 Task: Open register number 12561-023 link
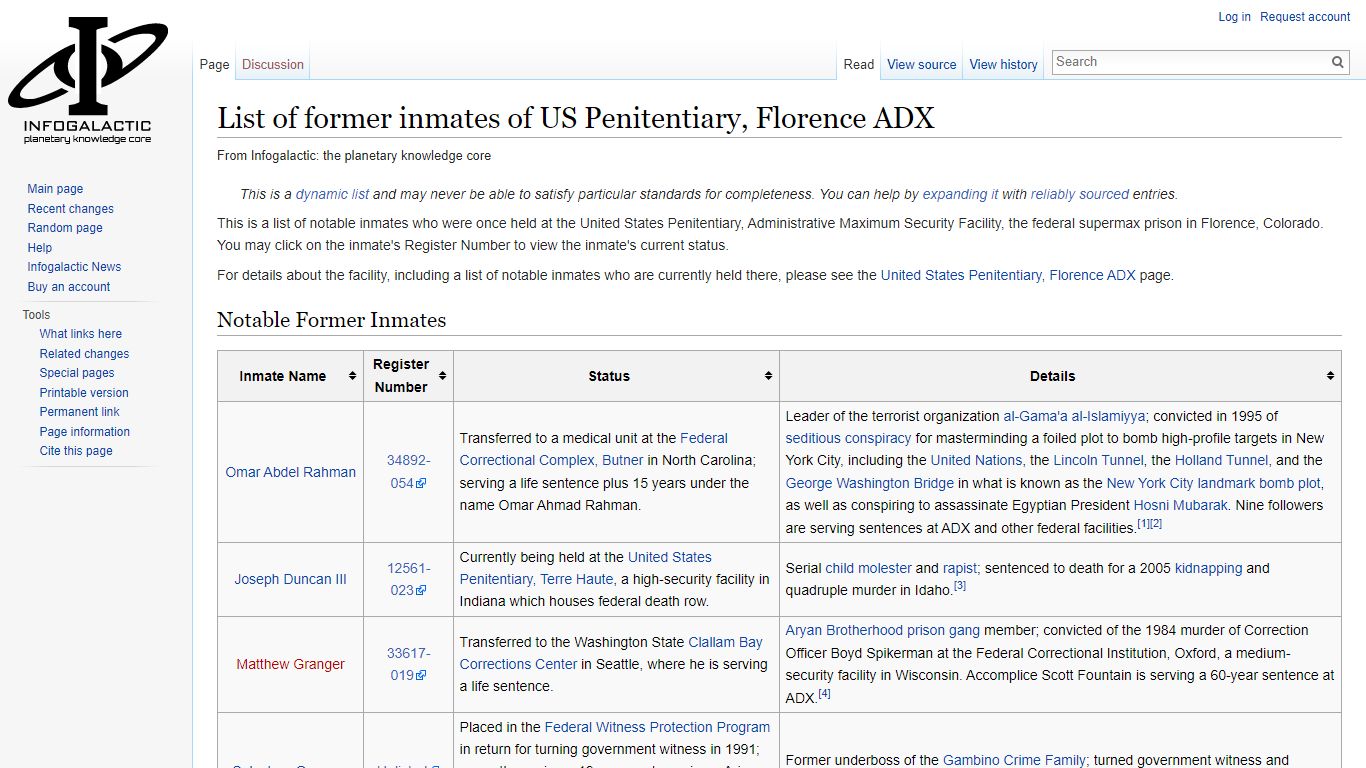tap(408, 579)
